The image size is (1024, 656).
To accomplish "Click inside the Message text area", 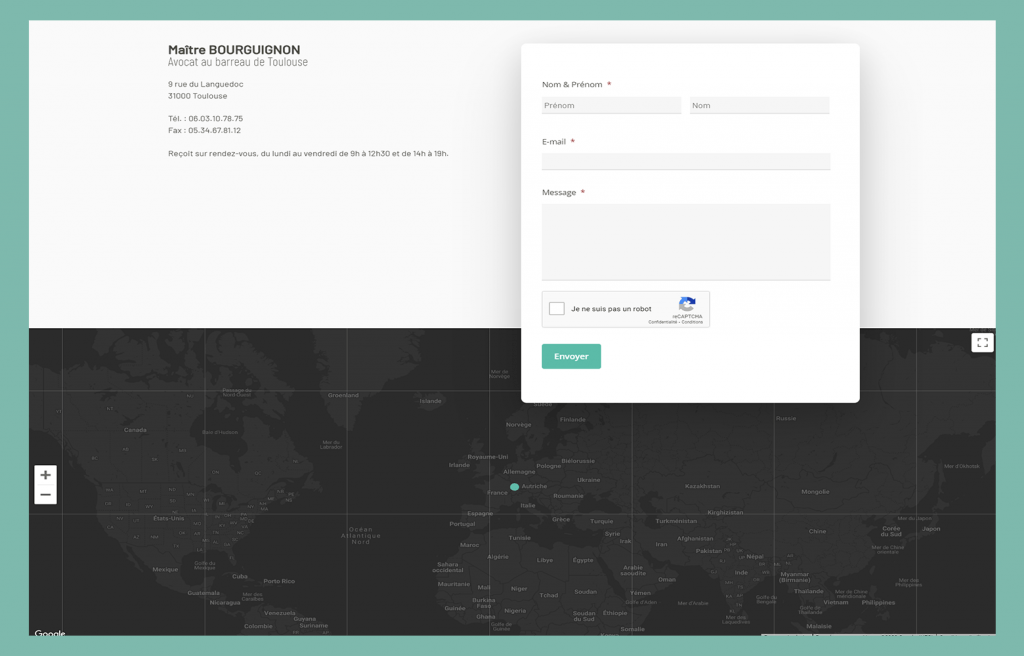I will pos(686,242).
